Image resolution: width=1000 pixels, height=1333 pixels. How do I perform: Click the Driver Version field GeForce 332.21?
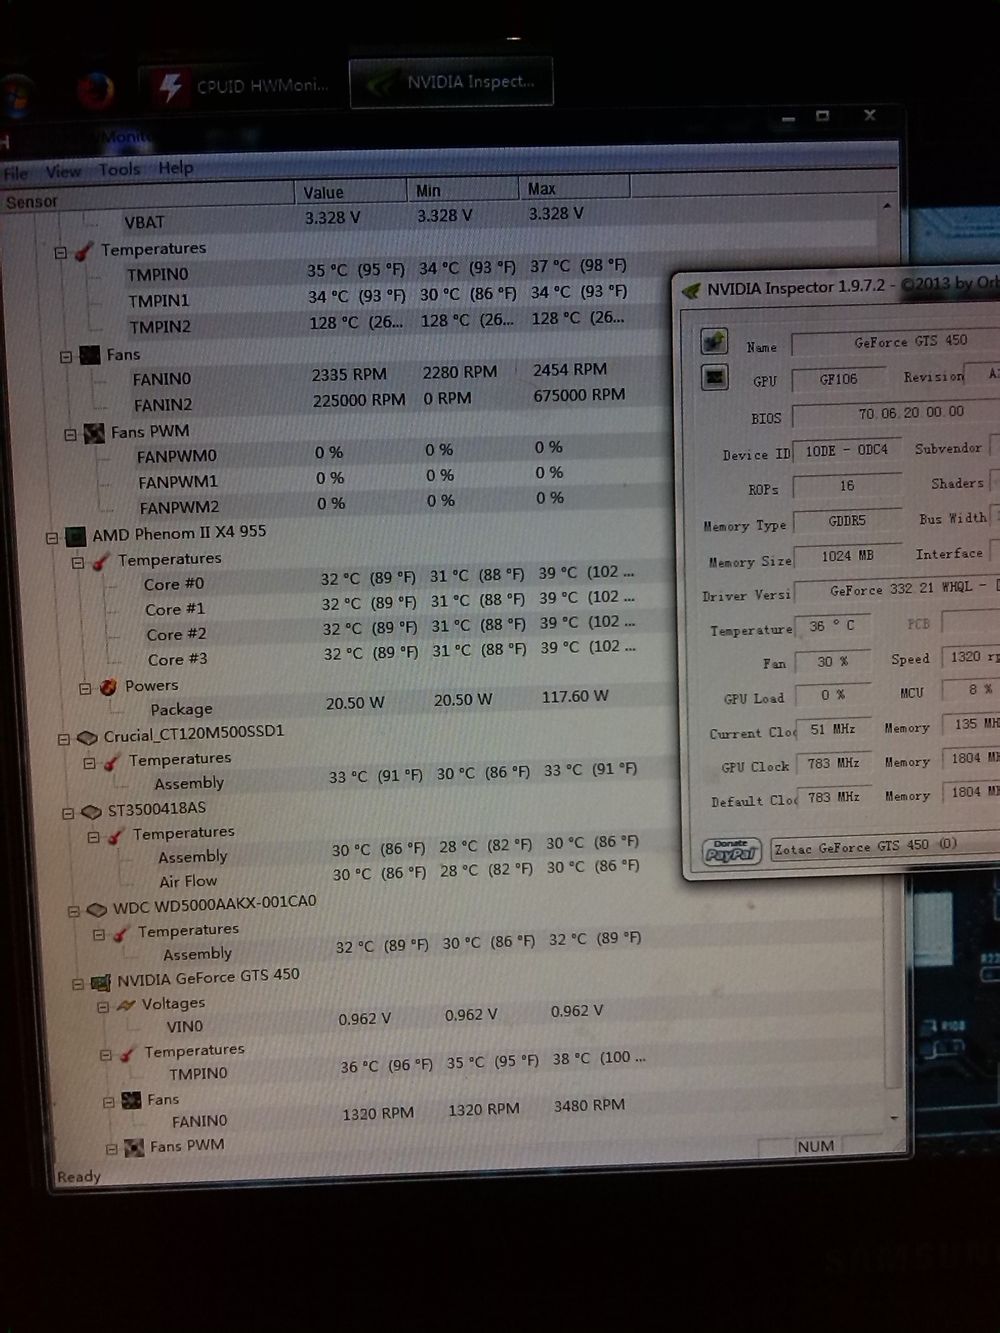897,591
